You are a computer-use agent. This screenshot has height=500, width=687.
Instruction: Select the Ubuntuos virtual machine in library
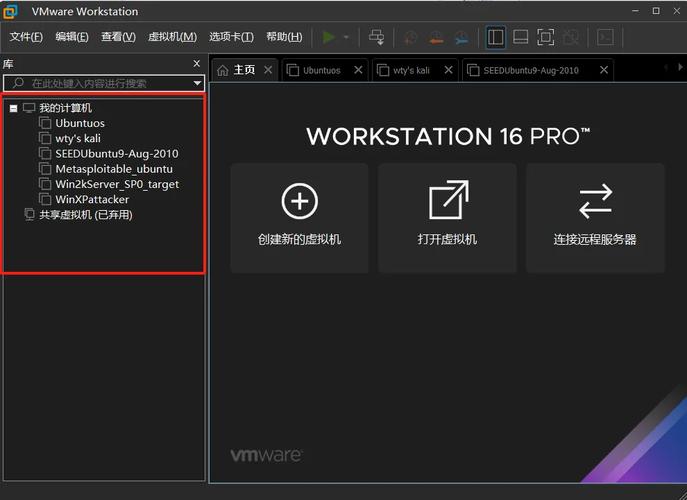point(80,123)
